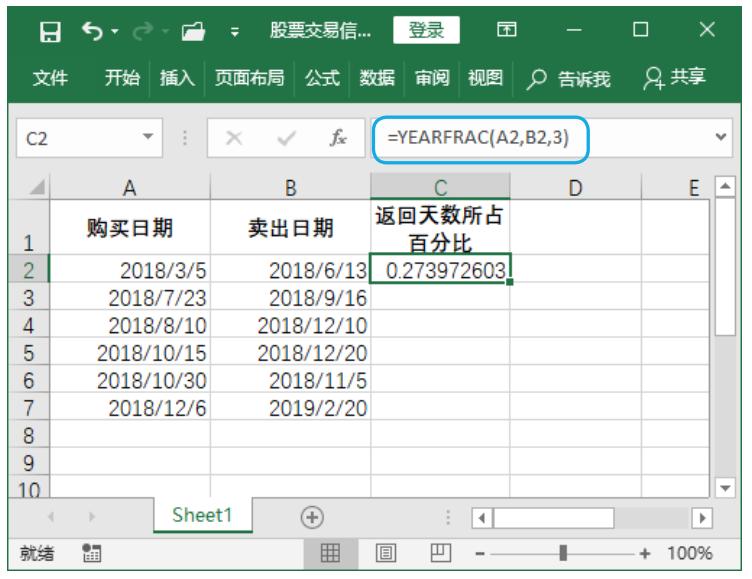
Task: Click the Sheet1 tab
Action: [202, 515]
